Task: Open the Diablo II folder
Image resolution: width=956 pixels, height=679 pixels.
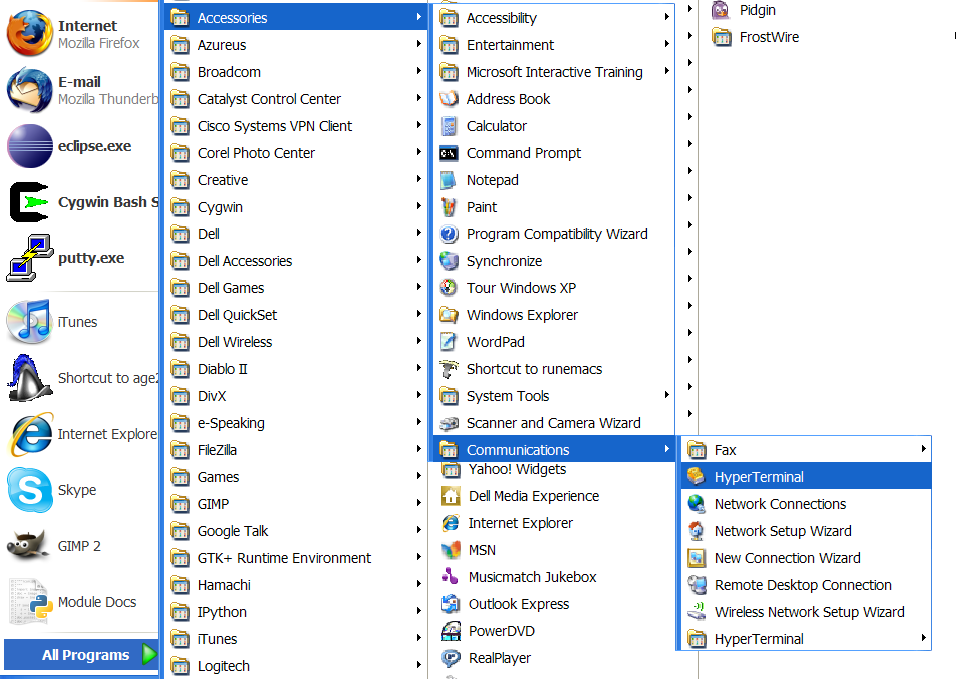Action: (x=296, y=369)
